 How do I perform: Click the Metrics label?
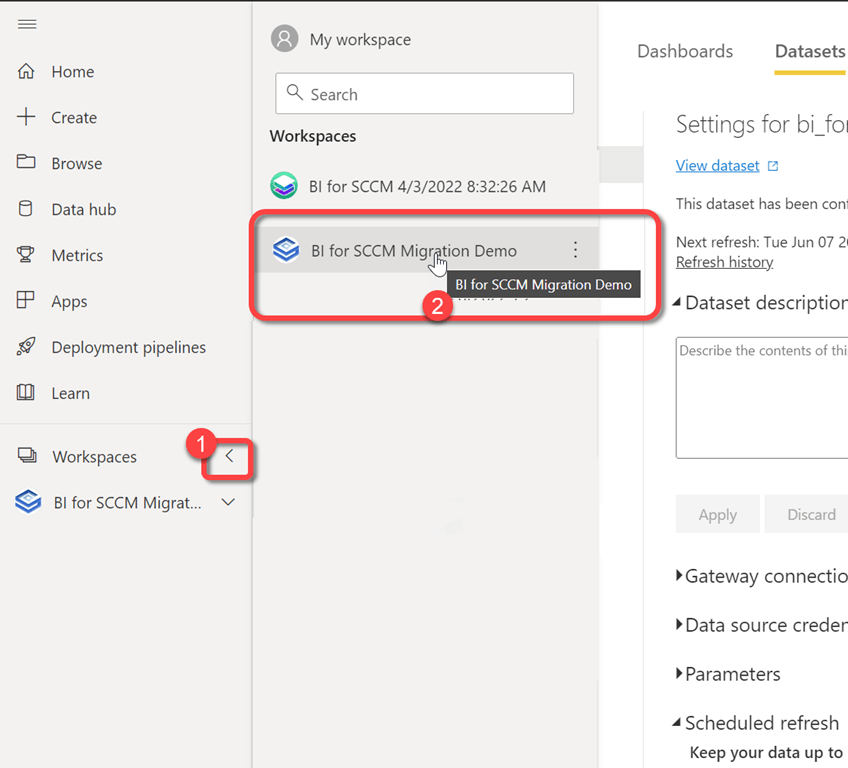click(x=77, y=255)
